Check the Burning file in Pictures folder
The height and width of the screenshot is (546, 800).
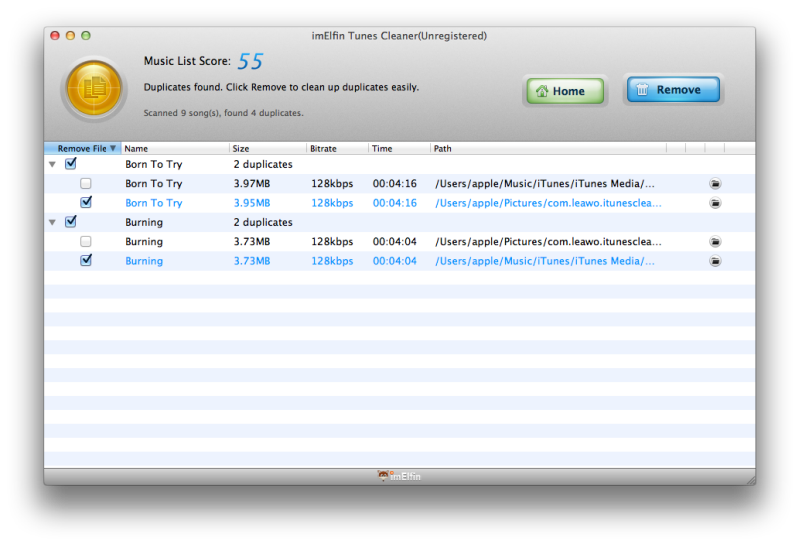(x=86, y=241)
